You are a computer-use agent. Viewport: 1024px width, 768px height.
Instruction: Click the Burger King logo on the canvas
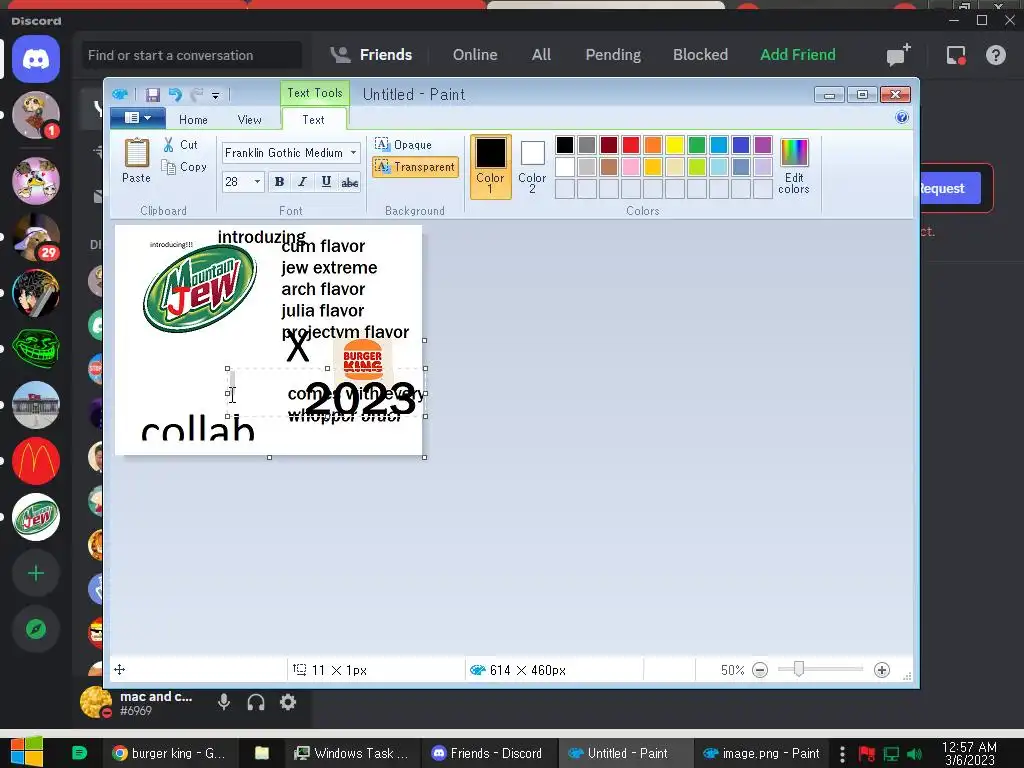(362, 359)
